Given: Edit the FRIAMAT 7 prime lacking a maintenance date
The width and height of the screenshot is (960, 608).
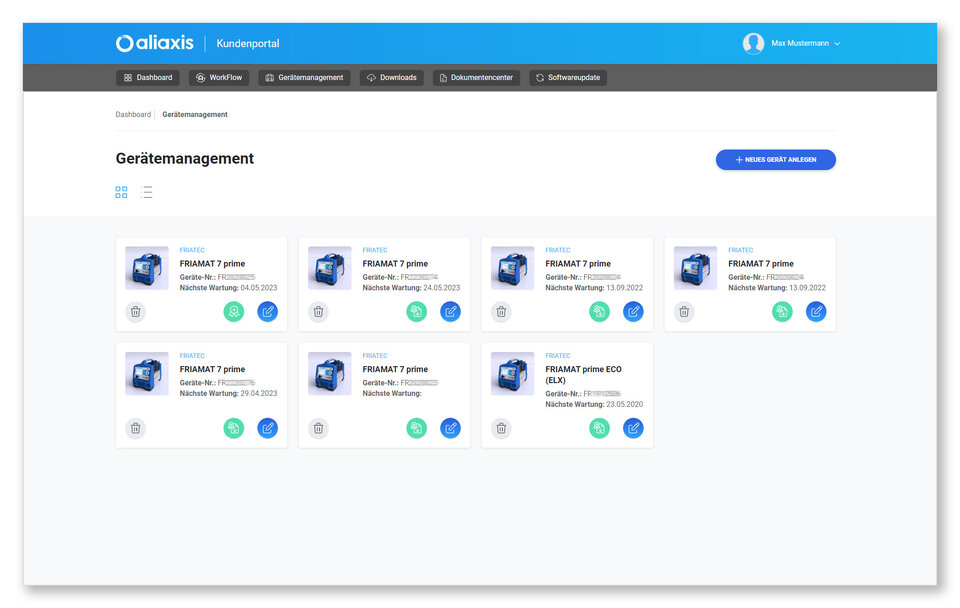Looking at the screenshot, I should coord(451,428).
